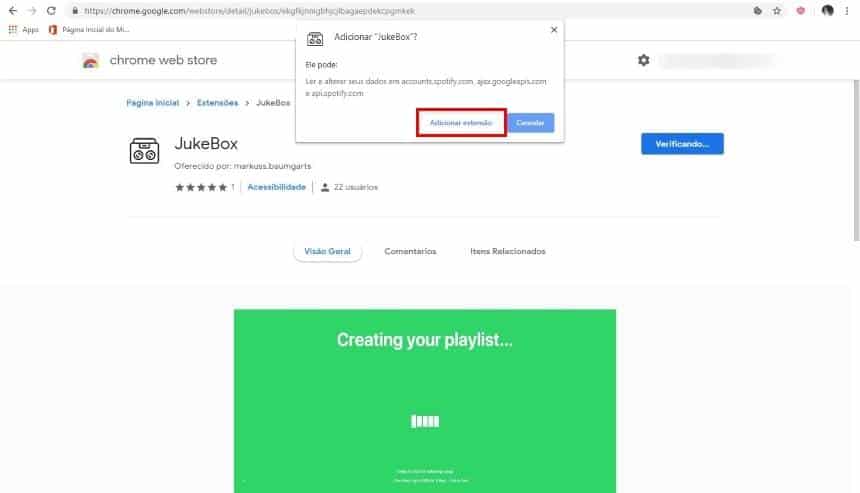Click the chrome web store title text
Viewport: 860px width, 493px height.
[x=163, y=60]
